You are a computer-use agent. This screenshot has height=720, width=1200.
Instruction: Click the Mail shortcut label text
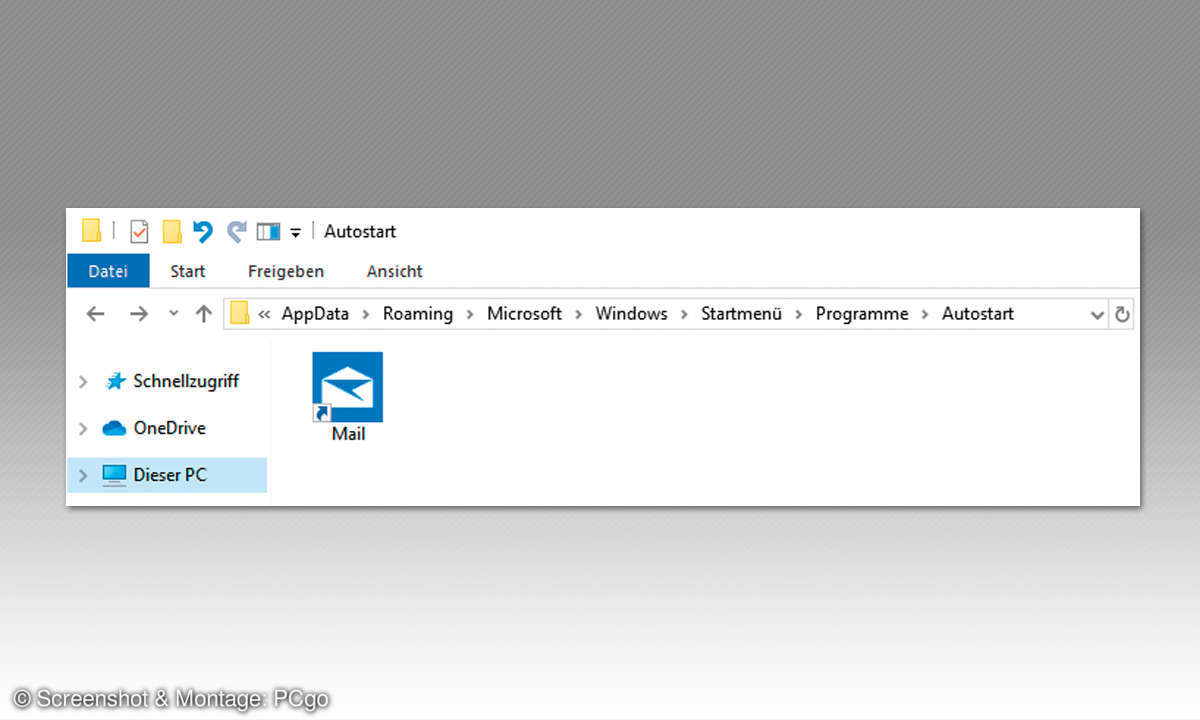(x=348, y=434)
